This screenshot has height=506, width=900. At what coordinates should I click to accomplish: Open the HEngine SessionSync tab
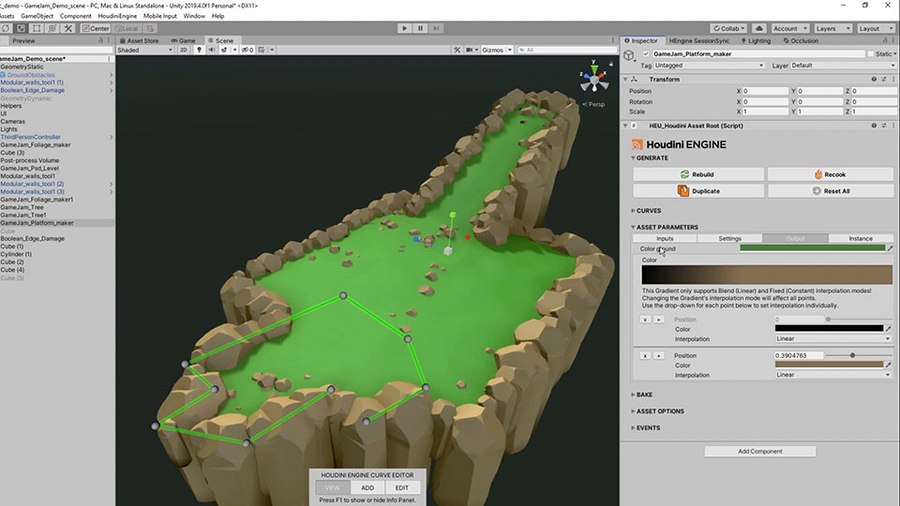tap(699, 41)
